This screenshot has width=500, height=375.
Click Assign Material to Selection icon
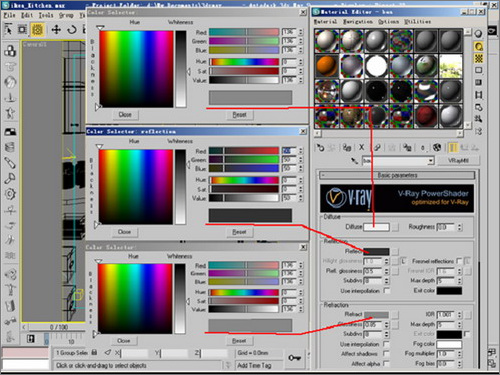click(x=347, y=148)
